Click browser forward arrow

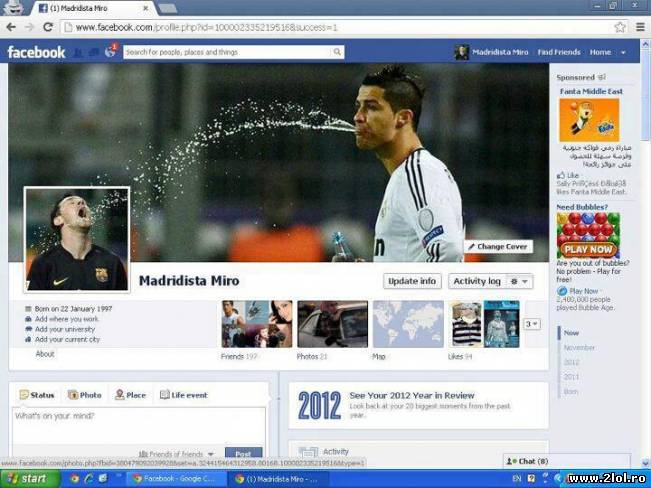pyautogui.click(x=29, y=27)
